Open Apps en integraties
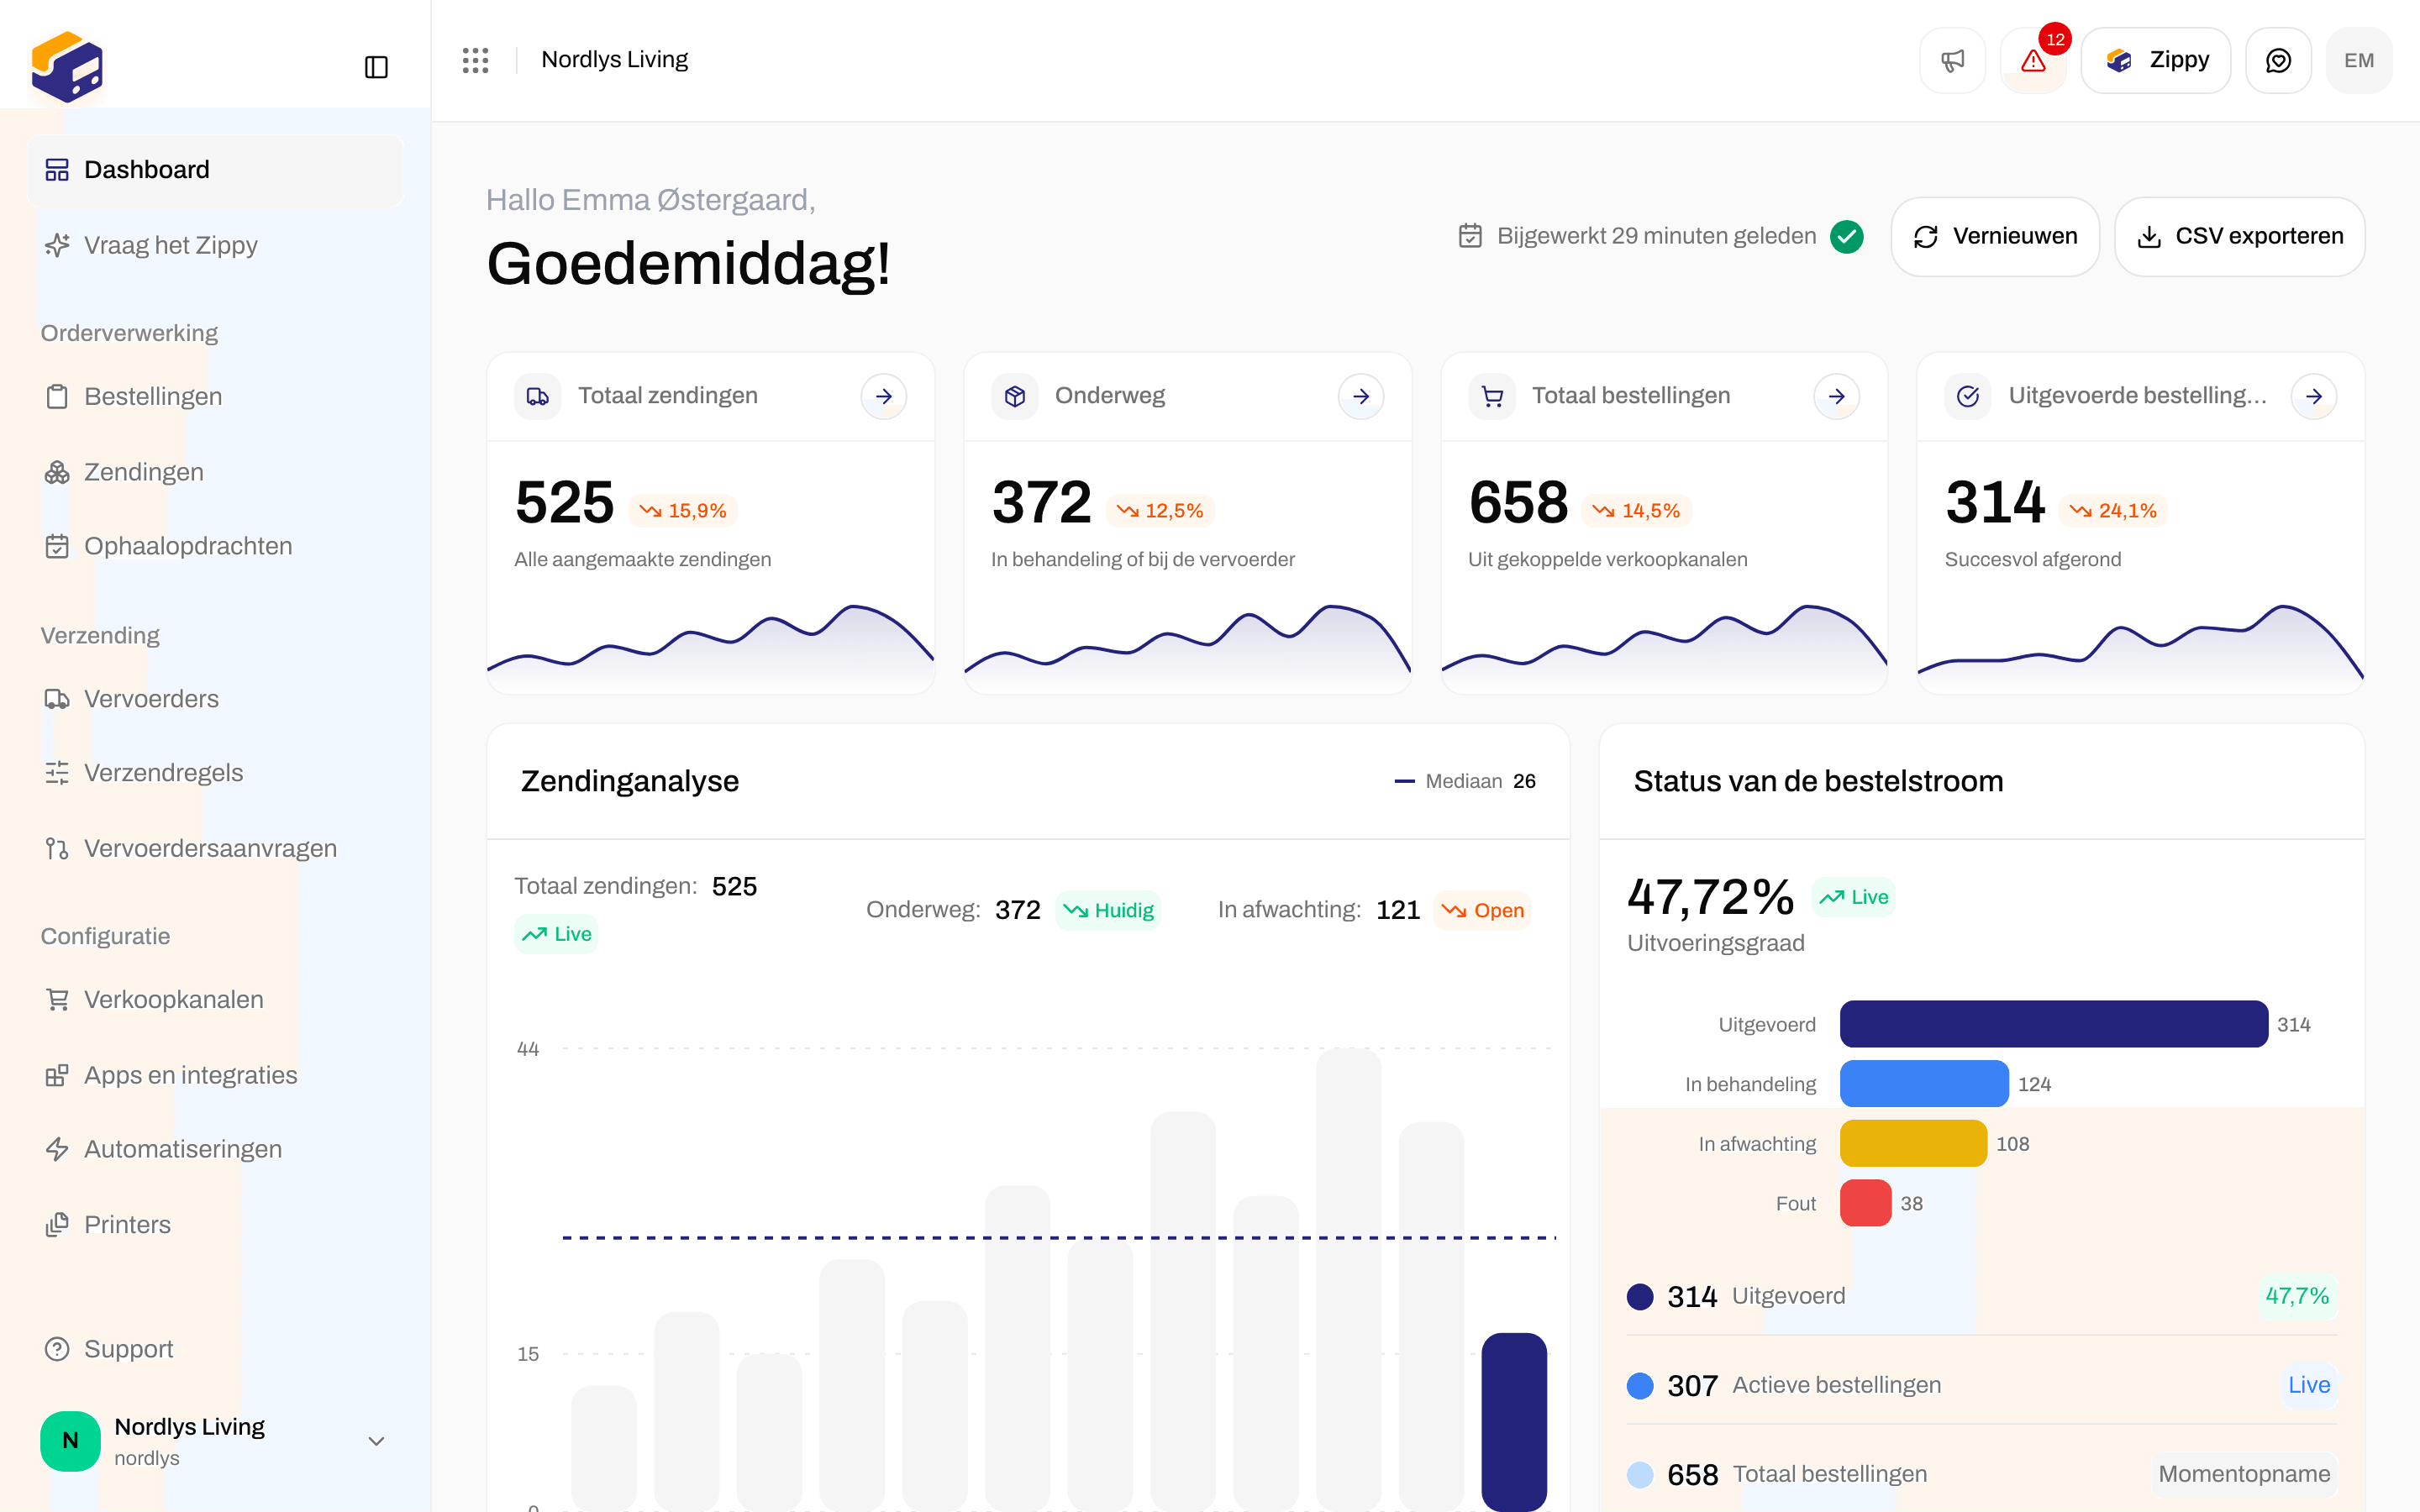The image size is (2420, 1512). [x=216, y=1075]
